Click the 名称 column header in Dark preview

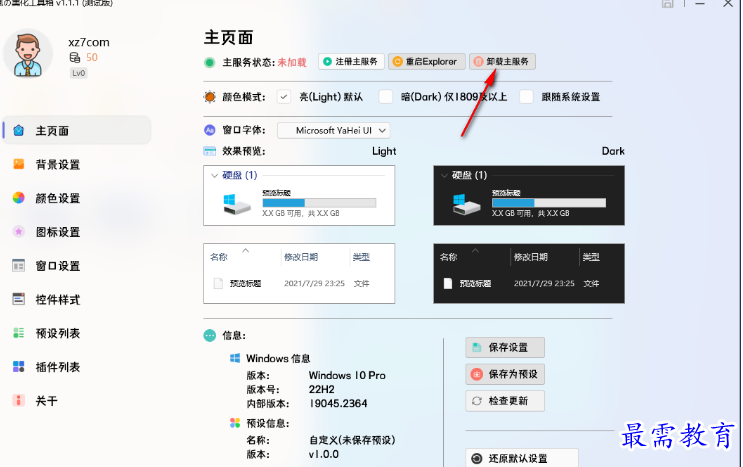448,257
